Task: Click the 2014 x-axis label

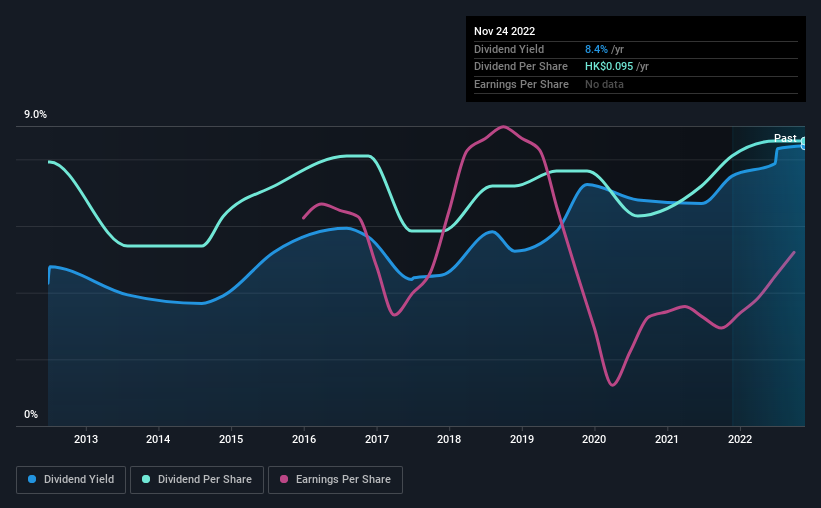Action: click(x=158, y=439)
